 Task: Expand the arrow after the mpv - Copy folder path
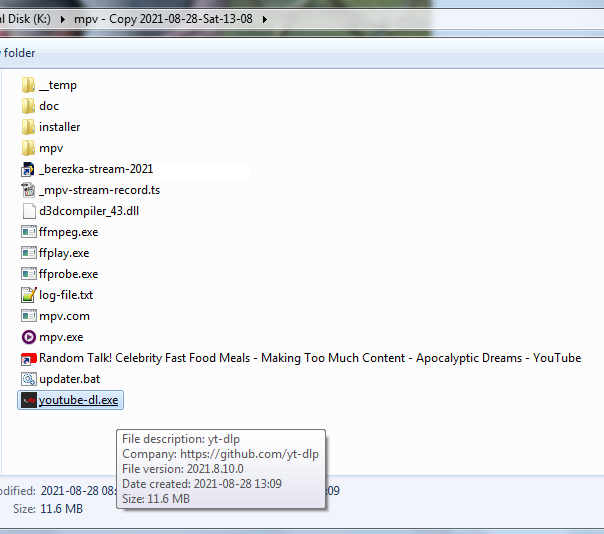coord(265,19)
